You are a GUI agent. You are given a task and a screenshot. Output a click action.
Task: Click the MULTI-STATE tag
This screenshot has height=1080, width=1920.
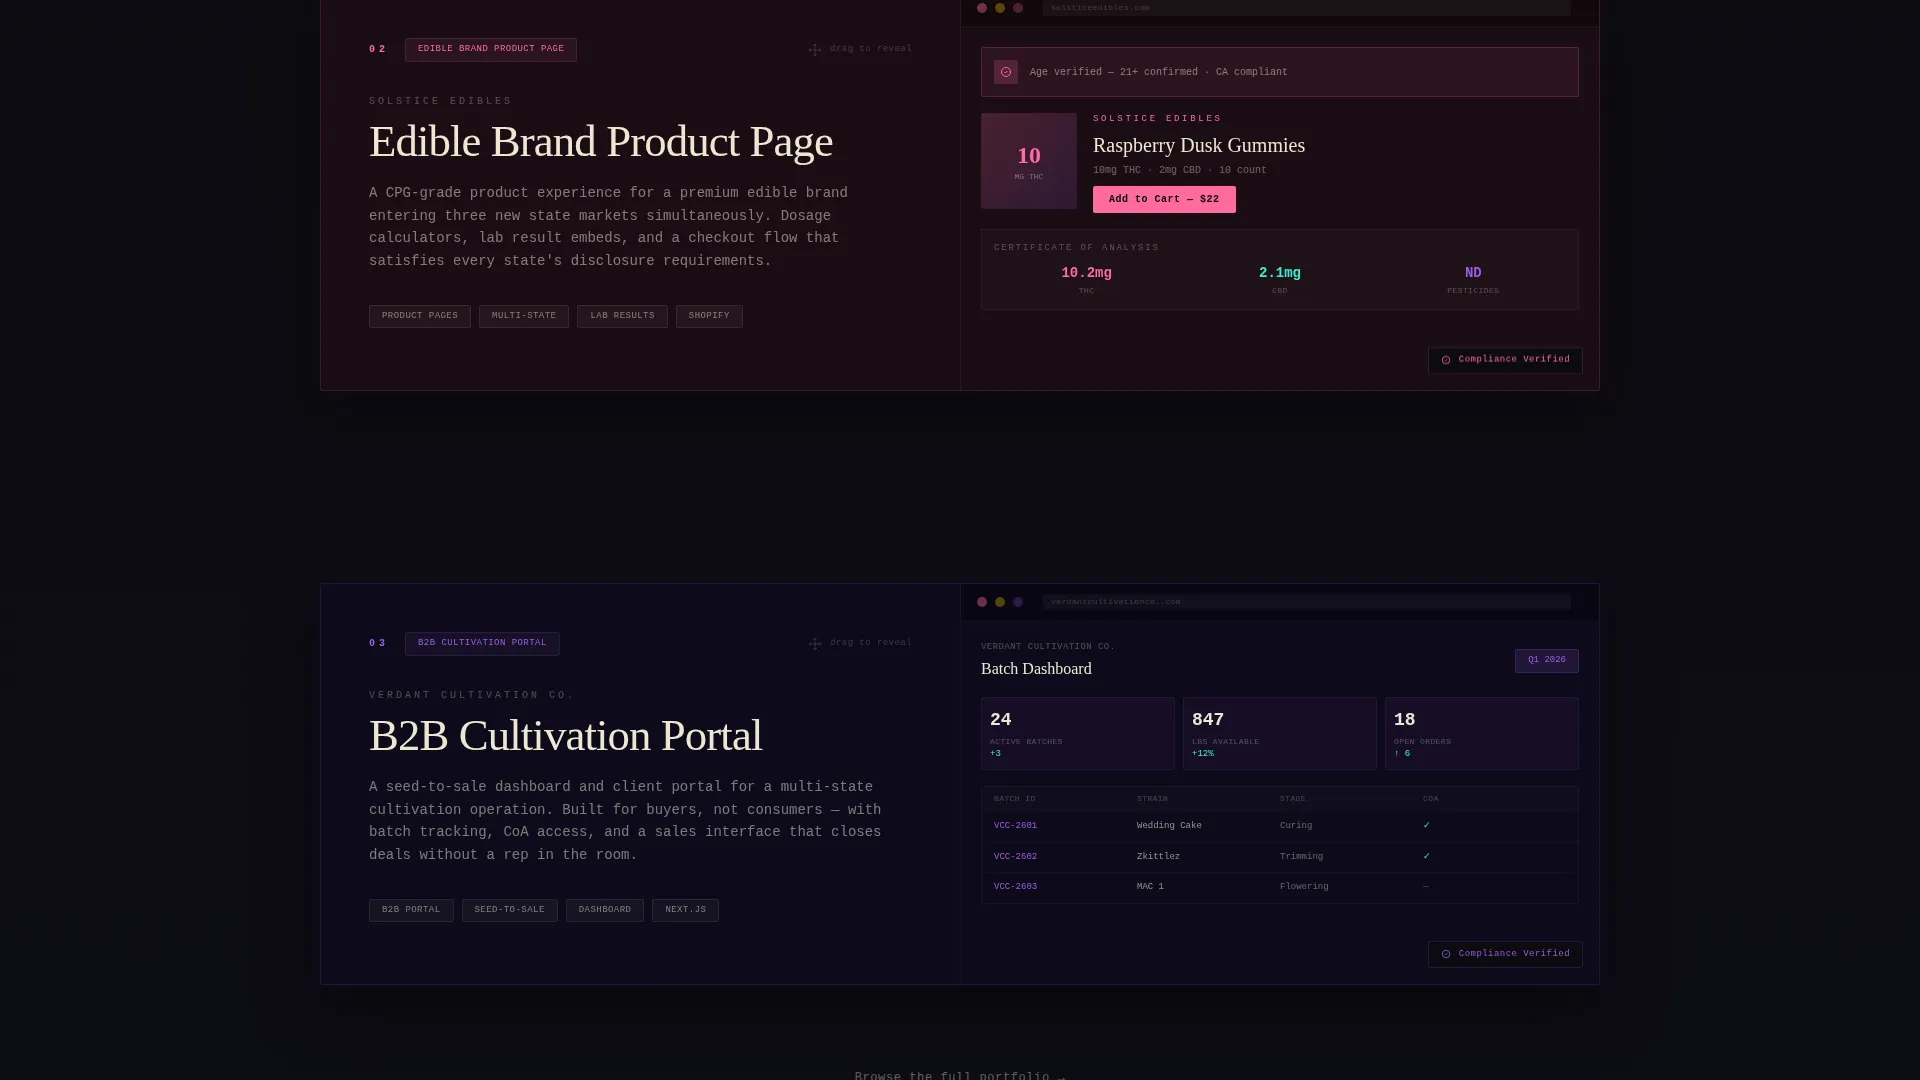click(x=524, y=316)
